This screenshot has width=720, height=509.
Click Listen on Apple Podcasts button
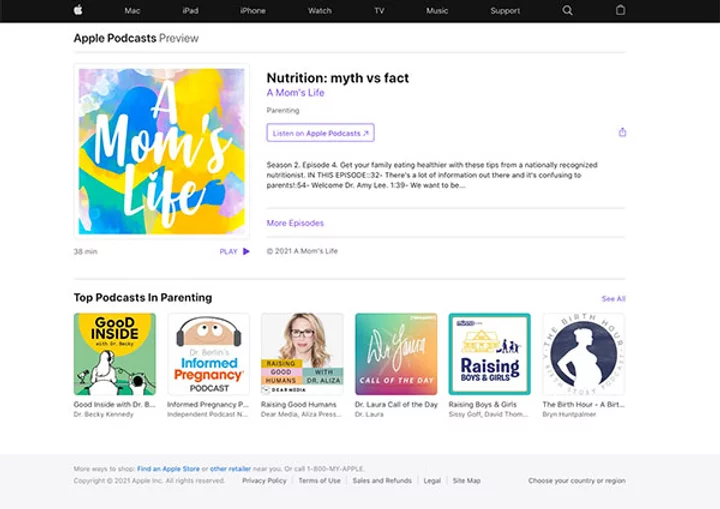(x=321, y=133)
